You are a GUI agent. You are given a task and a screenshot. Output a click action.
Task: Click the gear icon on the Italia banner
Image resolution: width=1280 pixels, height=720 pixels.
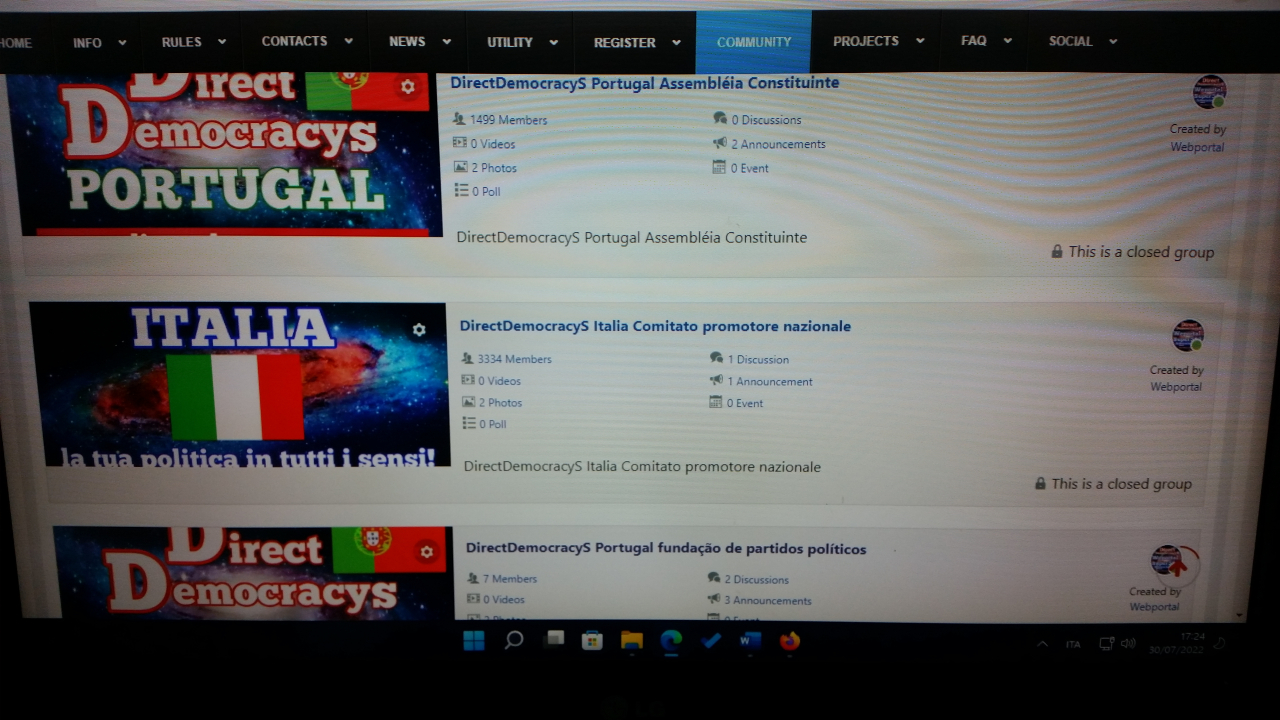[x=419, y=330]
